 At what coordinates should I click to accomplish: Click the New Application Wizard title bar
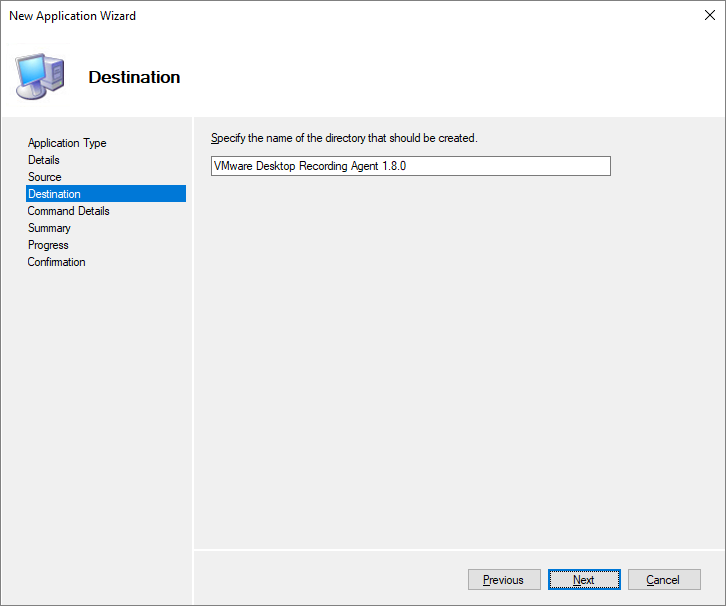point(300,16)
